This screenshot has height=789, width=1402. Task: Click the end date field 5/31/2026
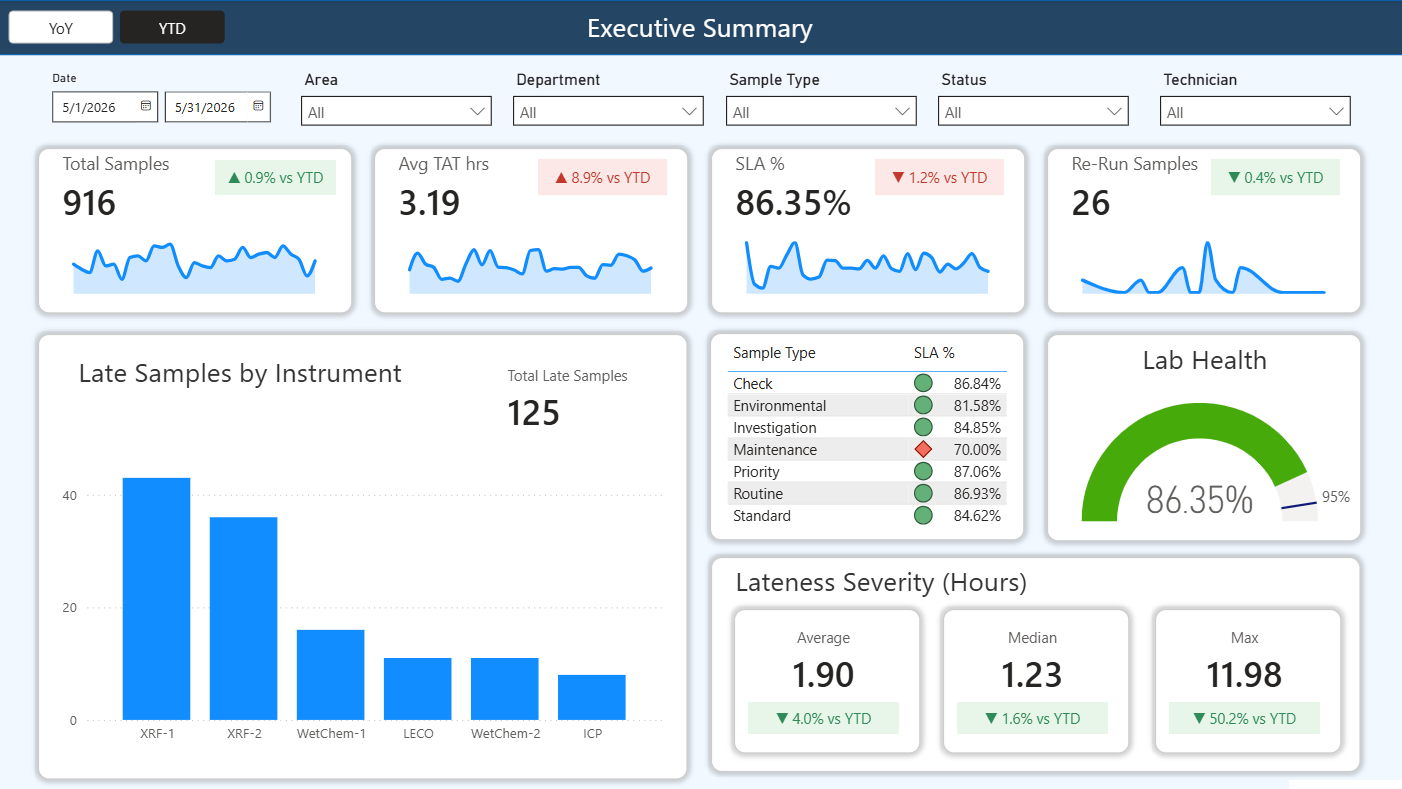(218, 107)
